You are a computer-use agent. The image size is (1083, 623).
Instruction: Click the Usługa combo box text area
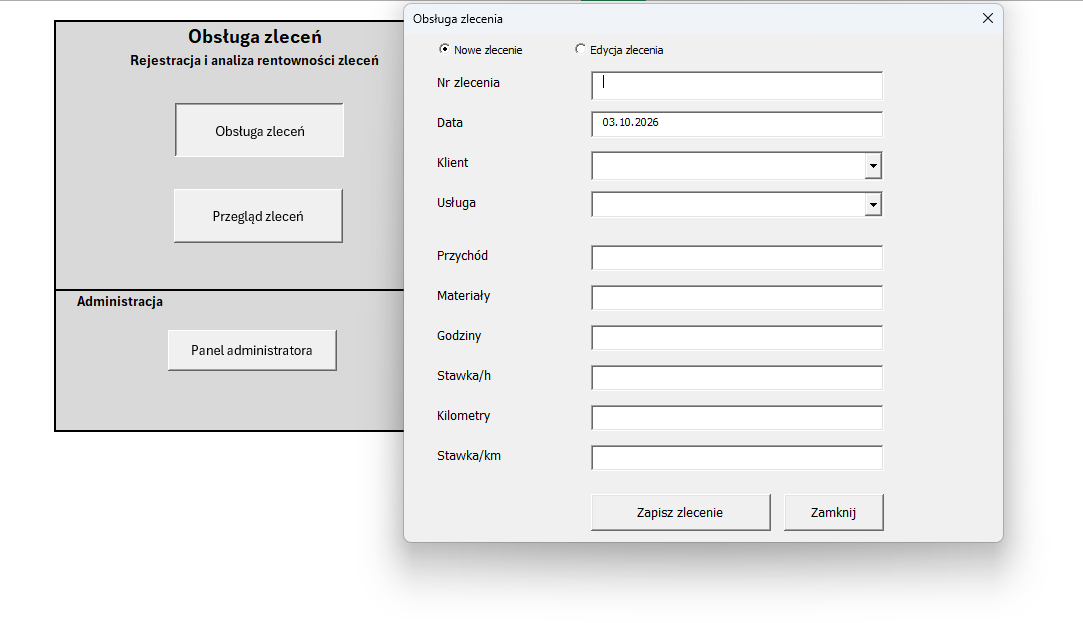tap(729, 204)
